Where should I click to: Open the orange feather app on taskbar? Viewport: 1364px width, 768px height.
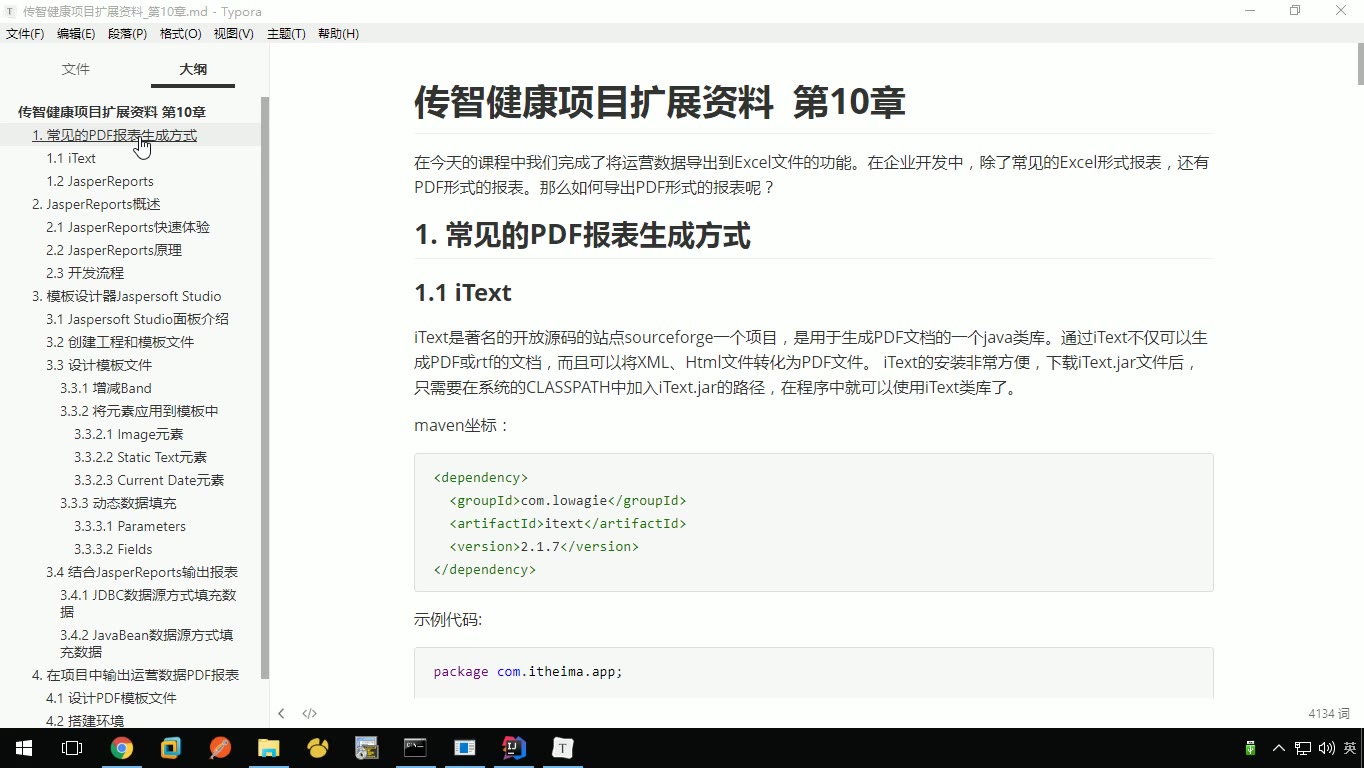(220, 748)
